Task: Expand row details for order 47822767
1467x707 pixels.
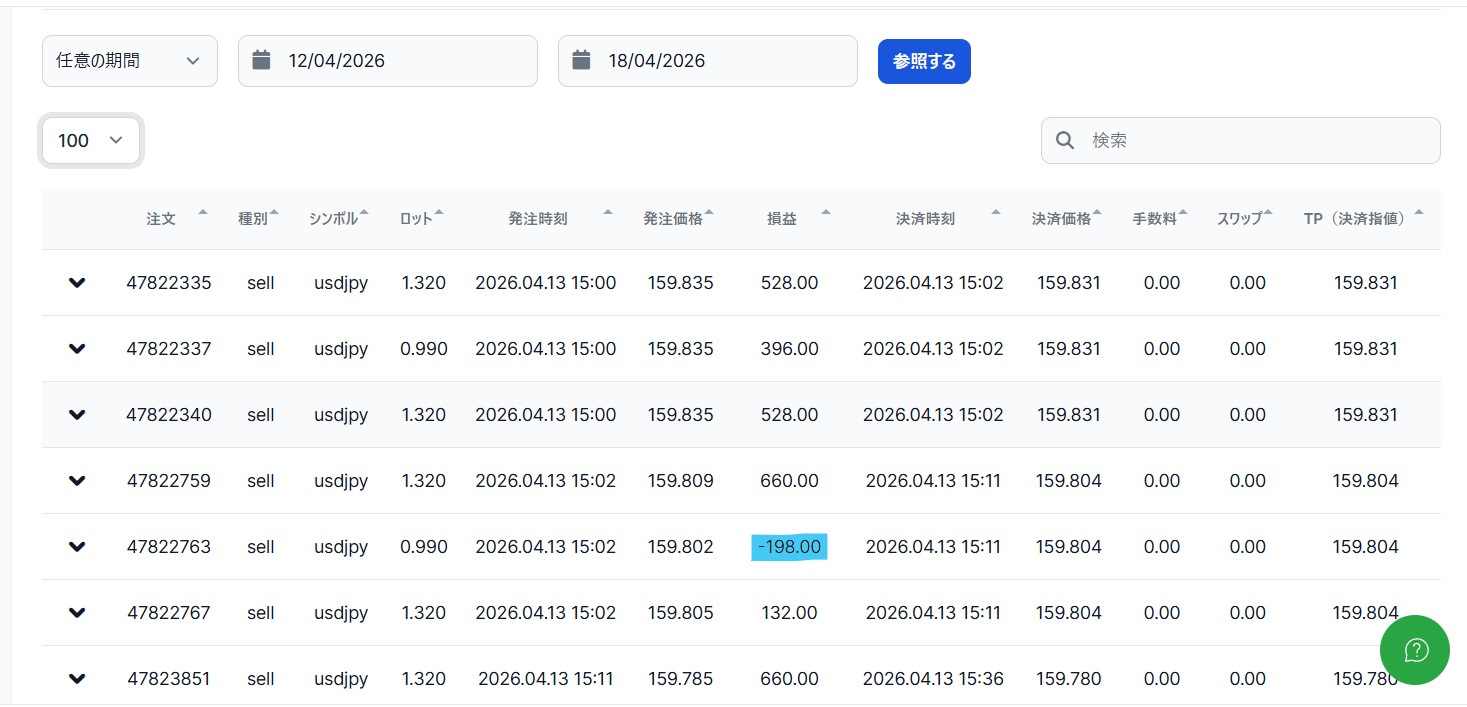Action: [x=77, y=613]
